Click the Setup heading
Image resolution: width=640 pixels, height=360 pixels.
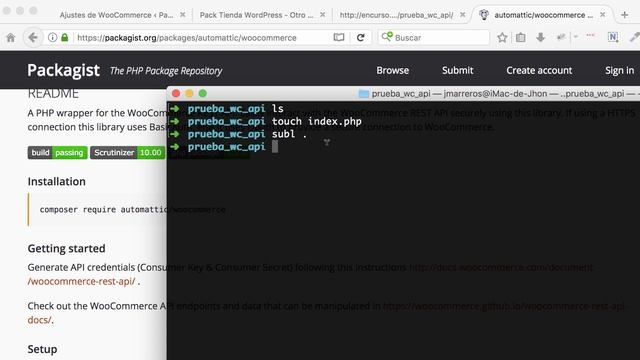(x=42, y=349)
